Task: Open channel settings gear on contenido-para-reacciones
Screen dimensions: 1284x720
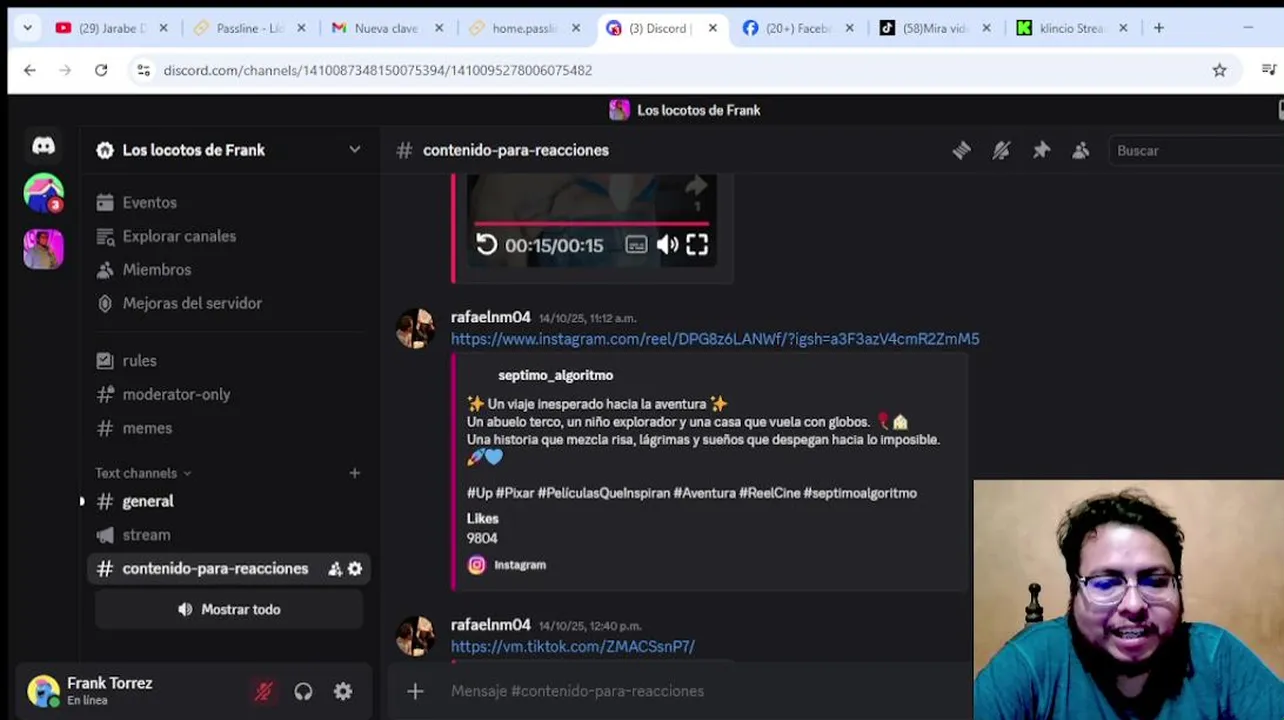Action: pos(354,569)
